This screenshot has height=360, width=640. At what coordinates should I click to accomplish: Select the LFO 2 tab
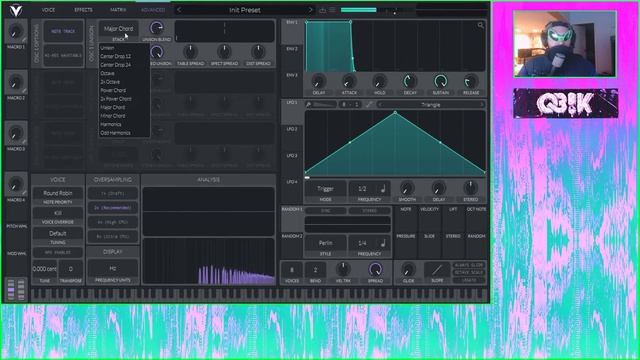(292, 138)
